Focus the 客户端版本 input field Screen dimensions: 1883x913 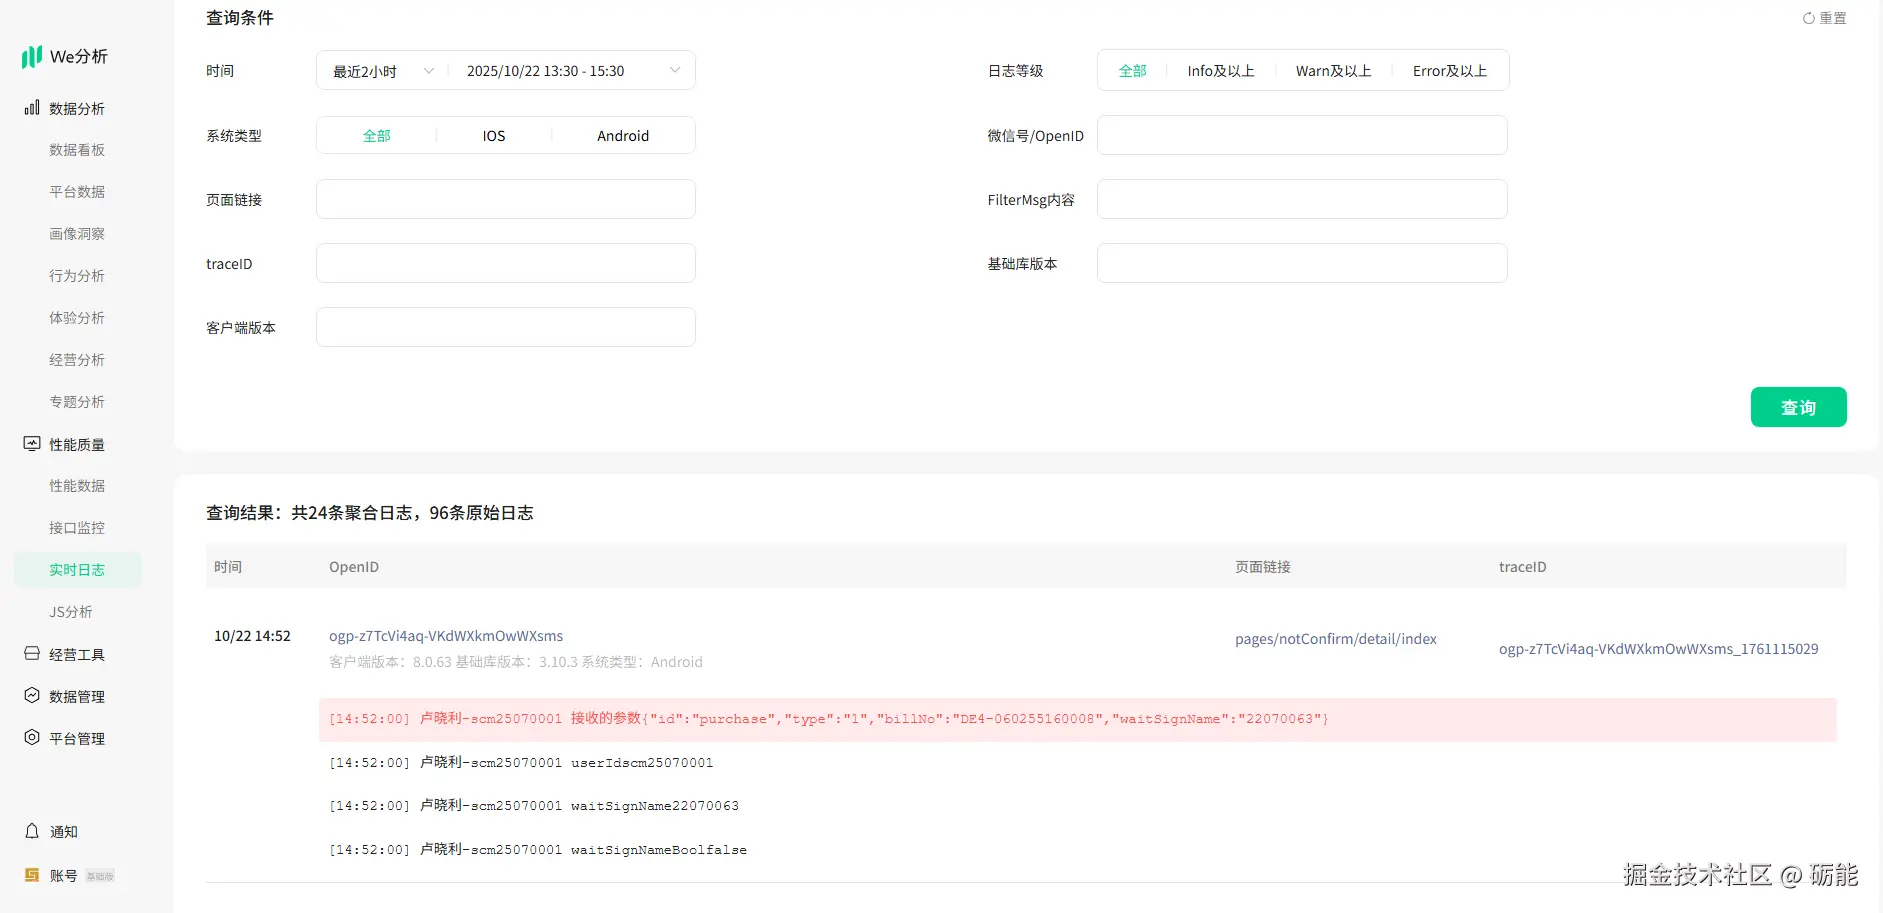point(506,327)
